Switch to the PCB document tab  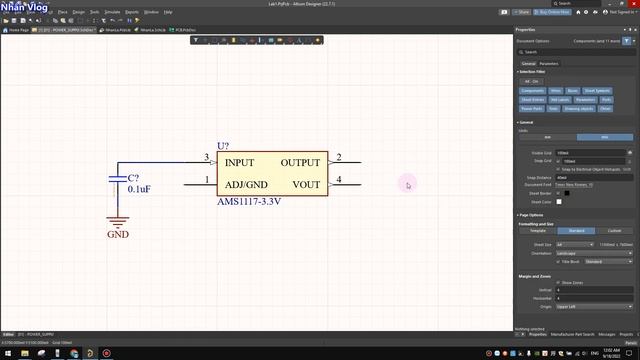tap(182, 30)
